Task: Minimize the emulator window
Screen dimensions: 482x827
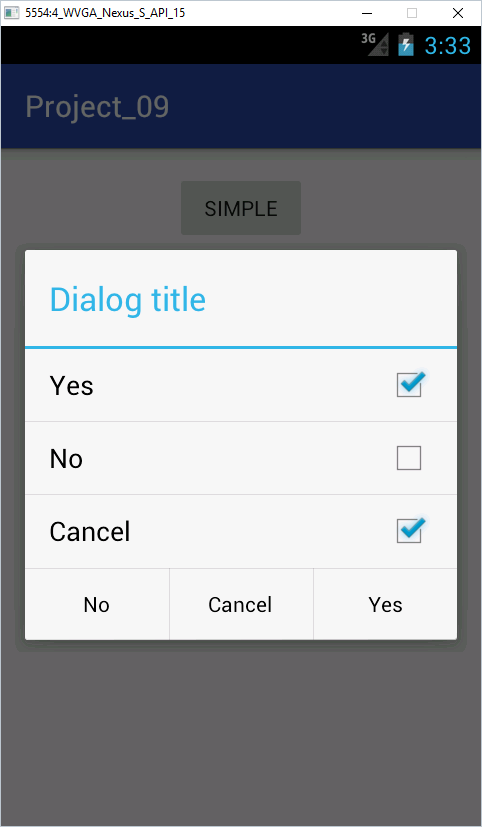Action: point(366,13)
